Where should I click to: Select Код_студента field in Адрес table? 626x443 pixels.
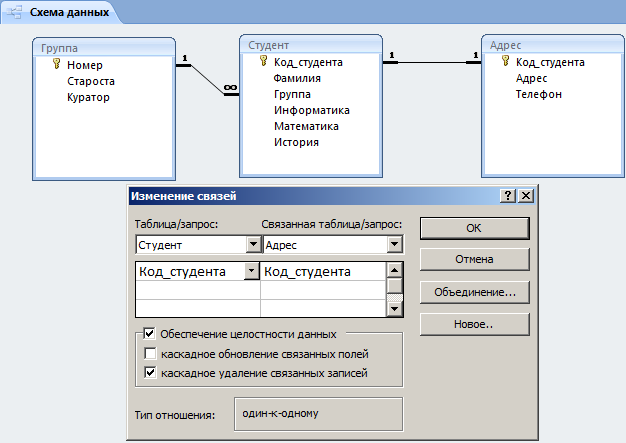click(x=550, y=62)
